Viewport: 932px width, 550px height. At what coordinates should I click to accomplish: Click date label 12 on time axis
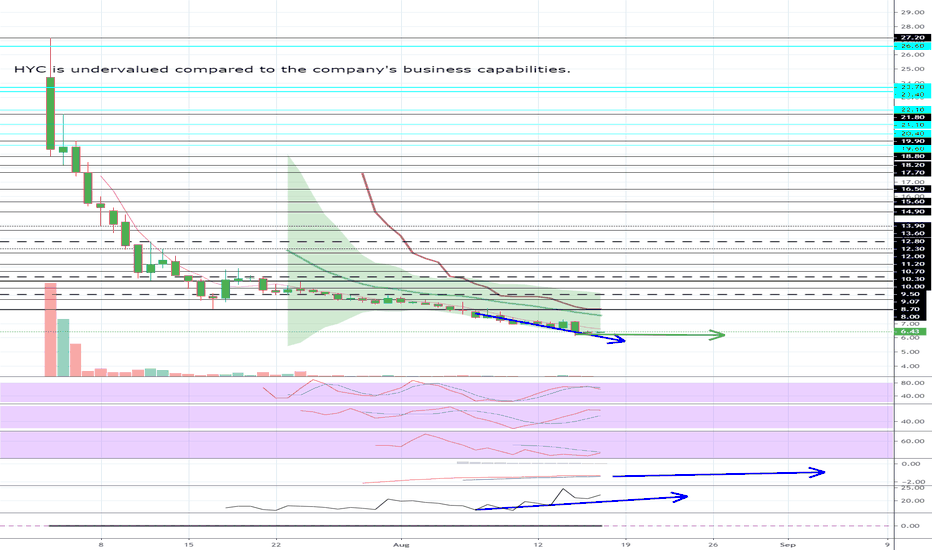point(539,544)
